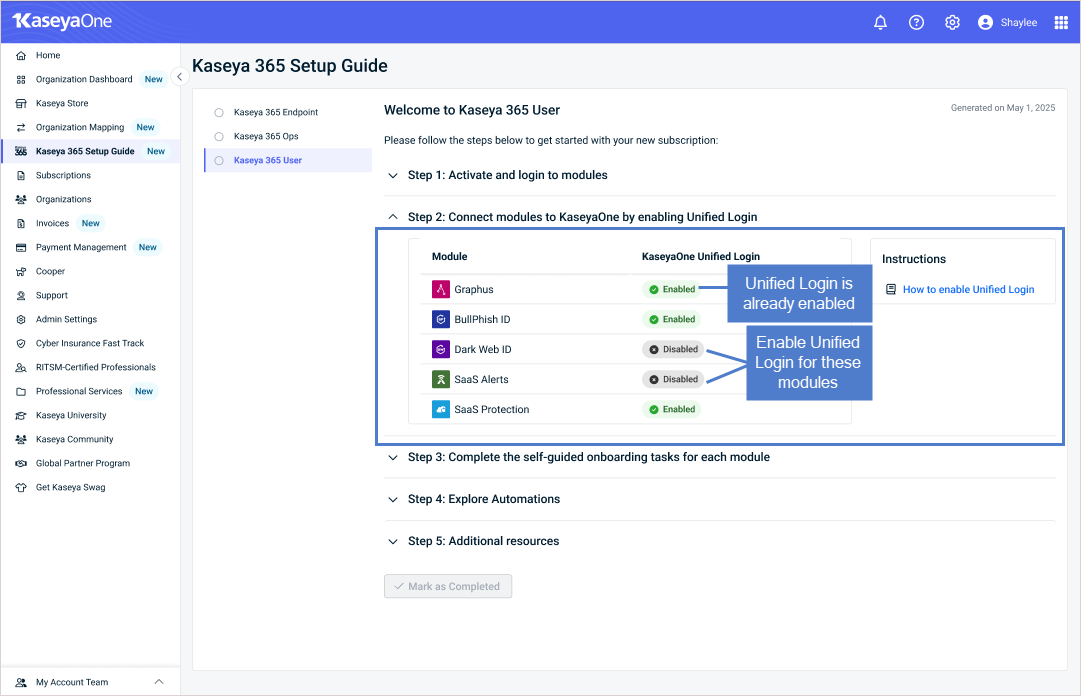Click the Kaseya University graduation cap icon
Screen dimensions: 1081x696
(21, 416)
